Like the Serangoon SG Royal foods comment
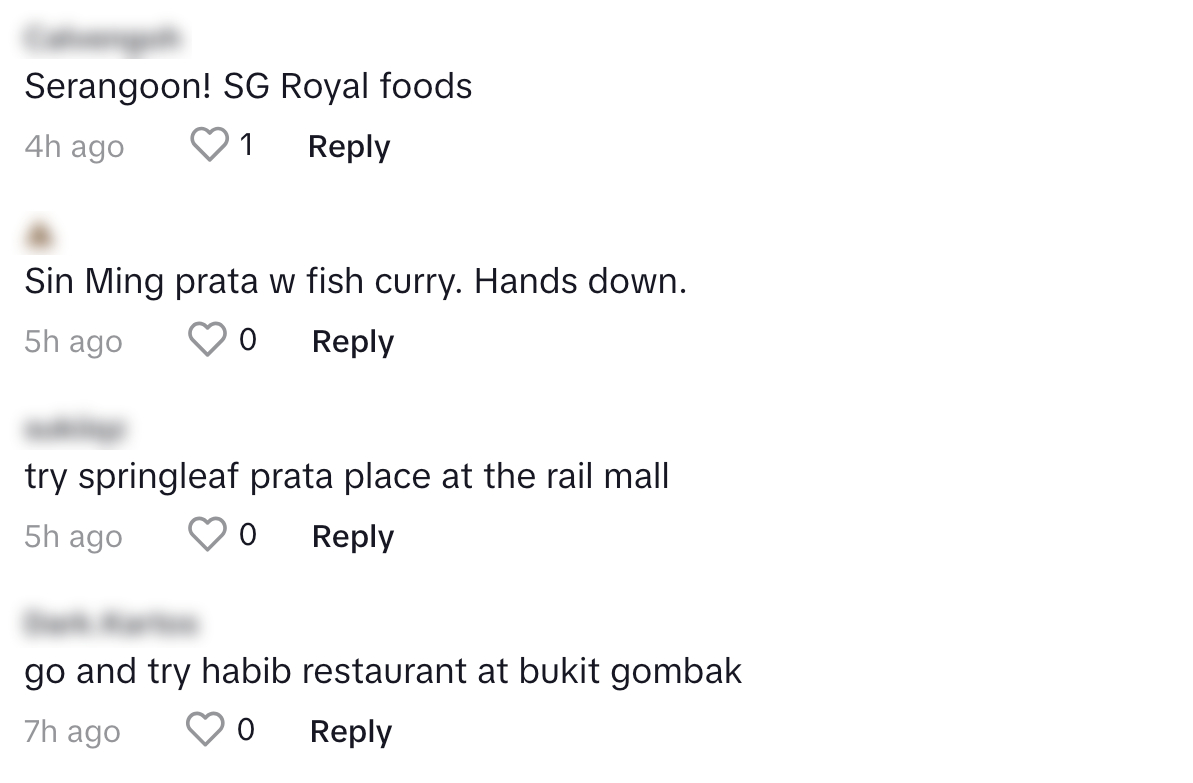 209,146
